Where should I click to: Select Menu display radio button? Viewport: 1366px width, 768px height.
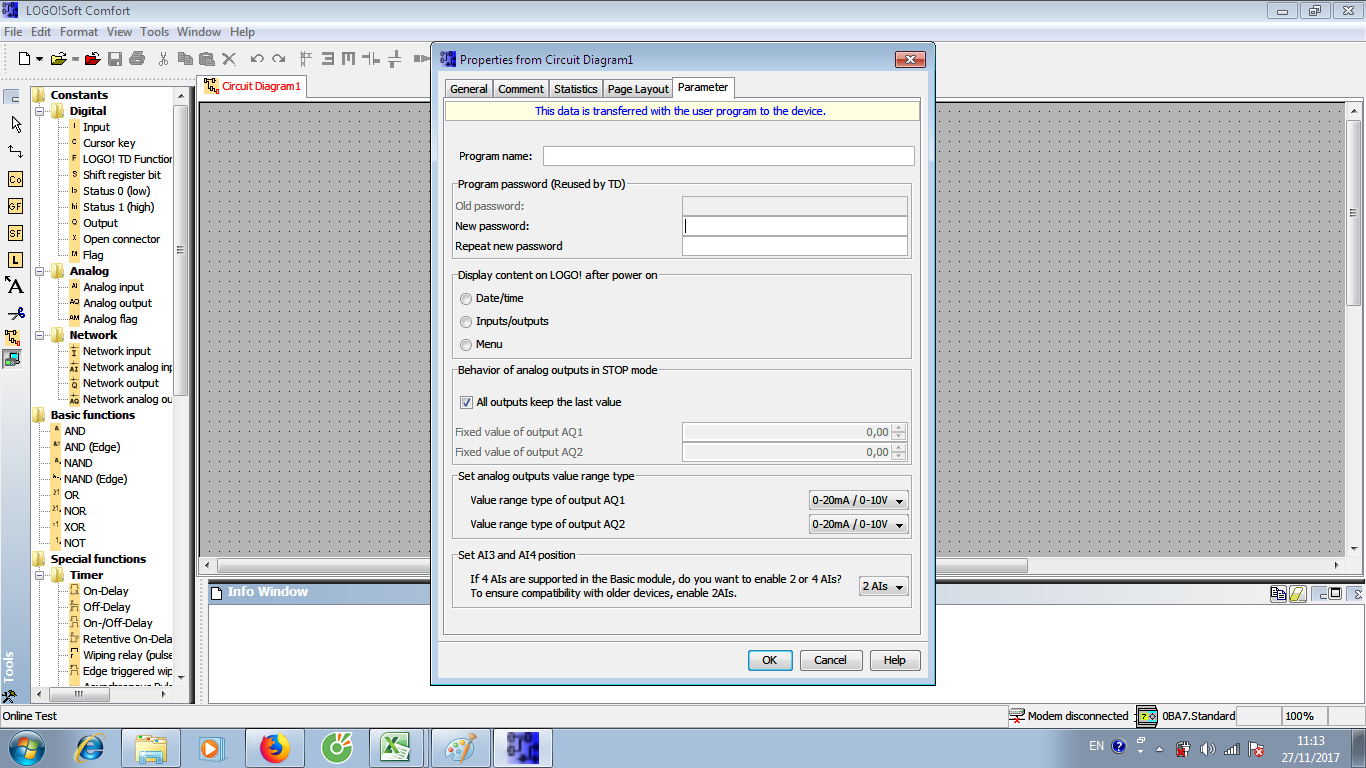pos(466,345)
